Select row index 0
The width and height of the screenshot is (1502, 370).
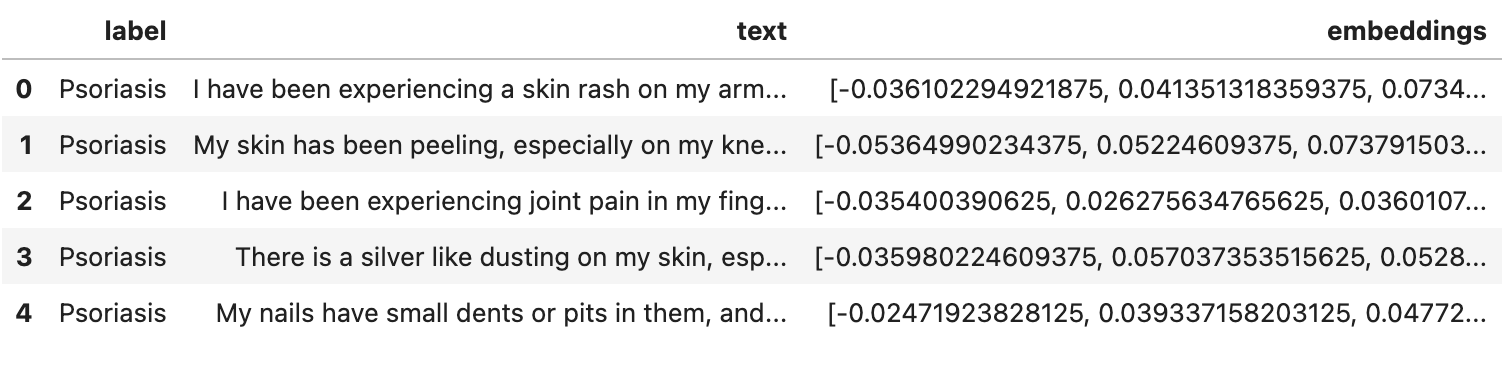24,89
